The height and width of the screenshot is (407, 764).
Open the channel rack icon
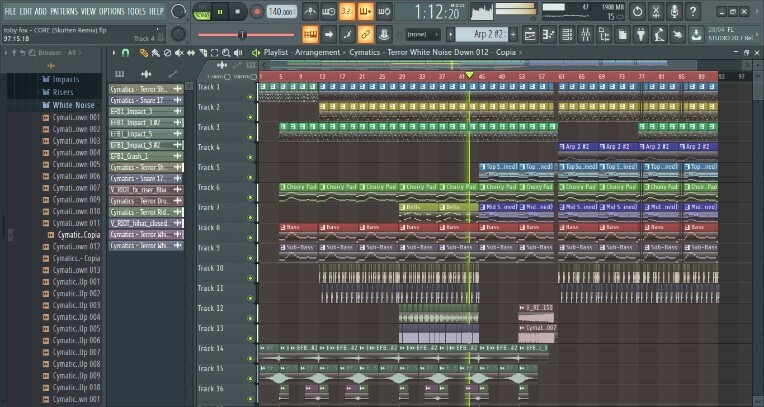tap(567, 34)
